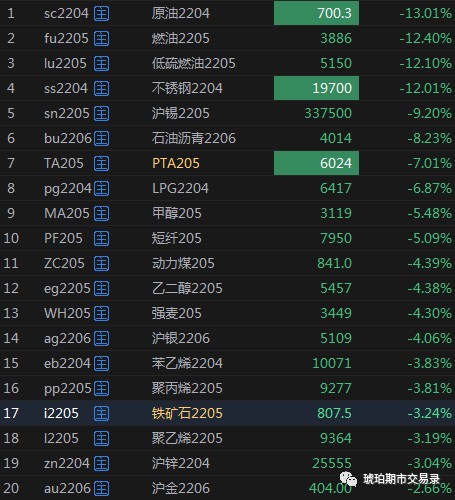Click the 主 icon beside fu2205
455x500 pixels.
coord(101,39)
